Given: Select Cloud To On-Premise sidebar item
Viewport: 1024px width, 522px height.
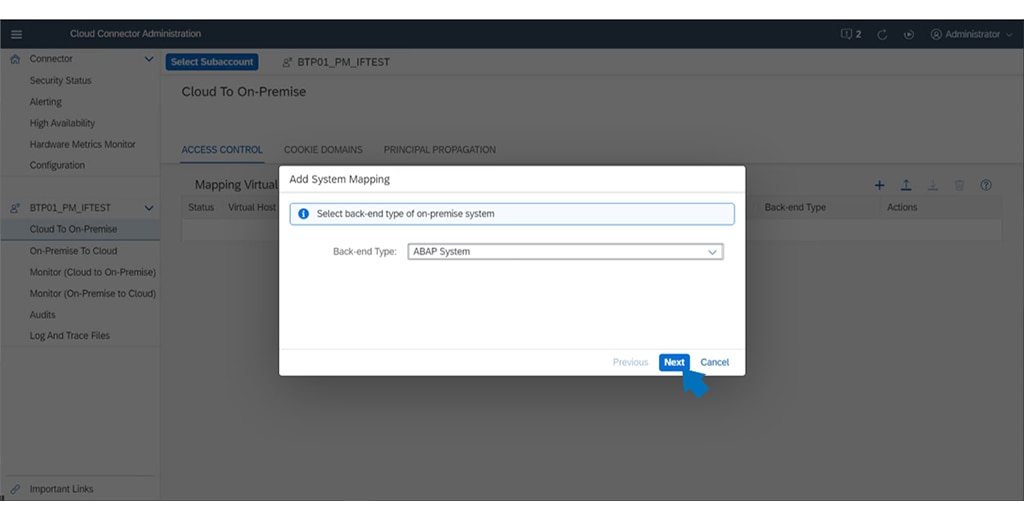Looking at the screenshot, I should [x=80, y=229].
